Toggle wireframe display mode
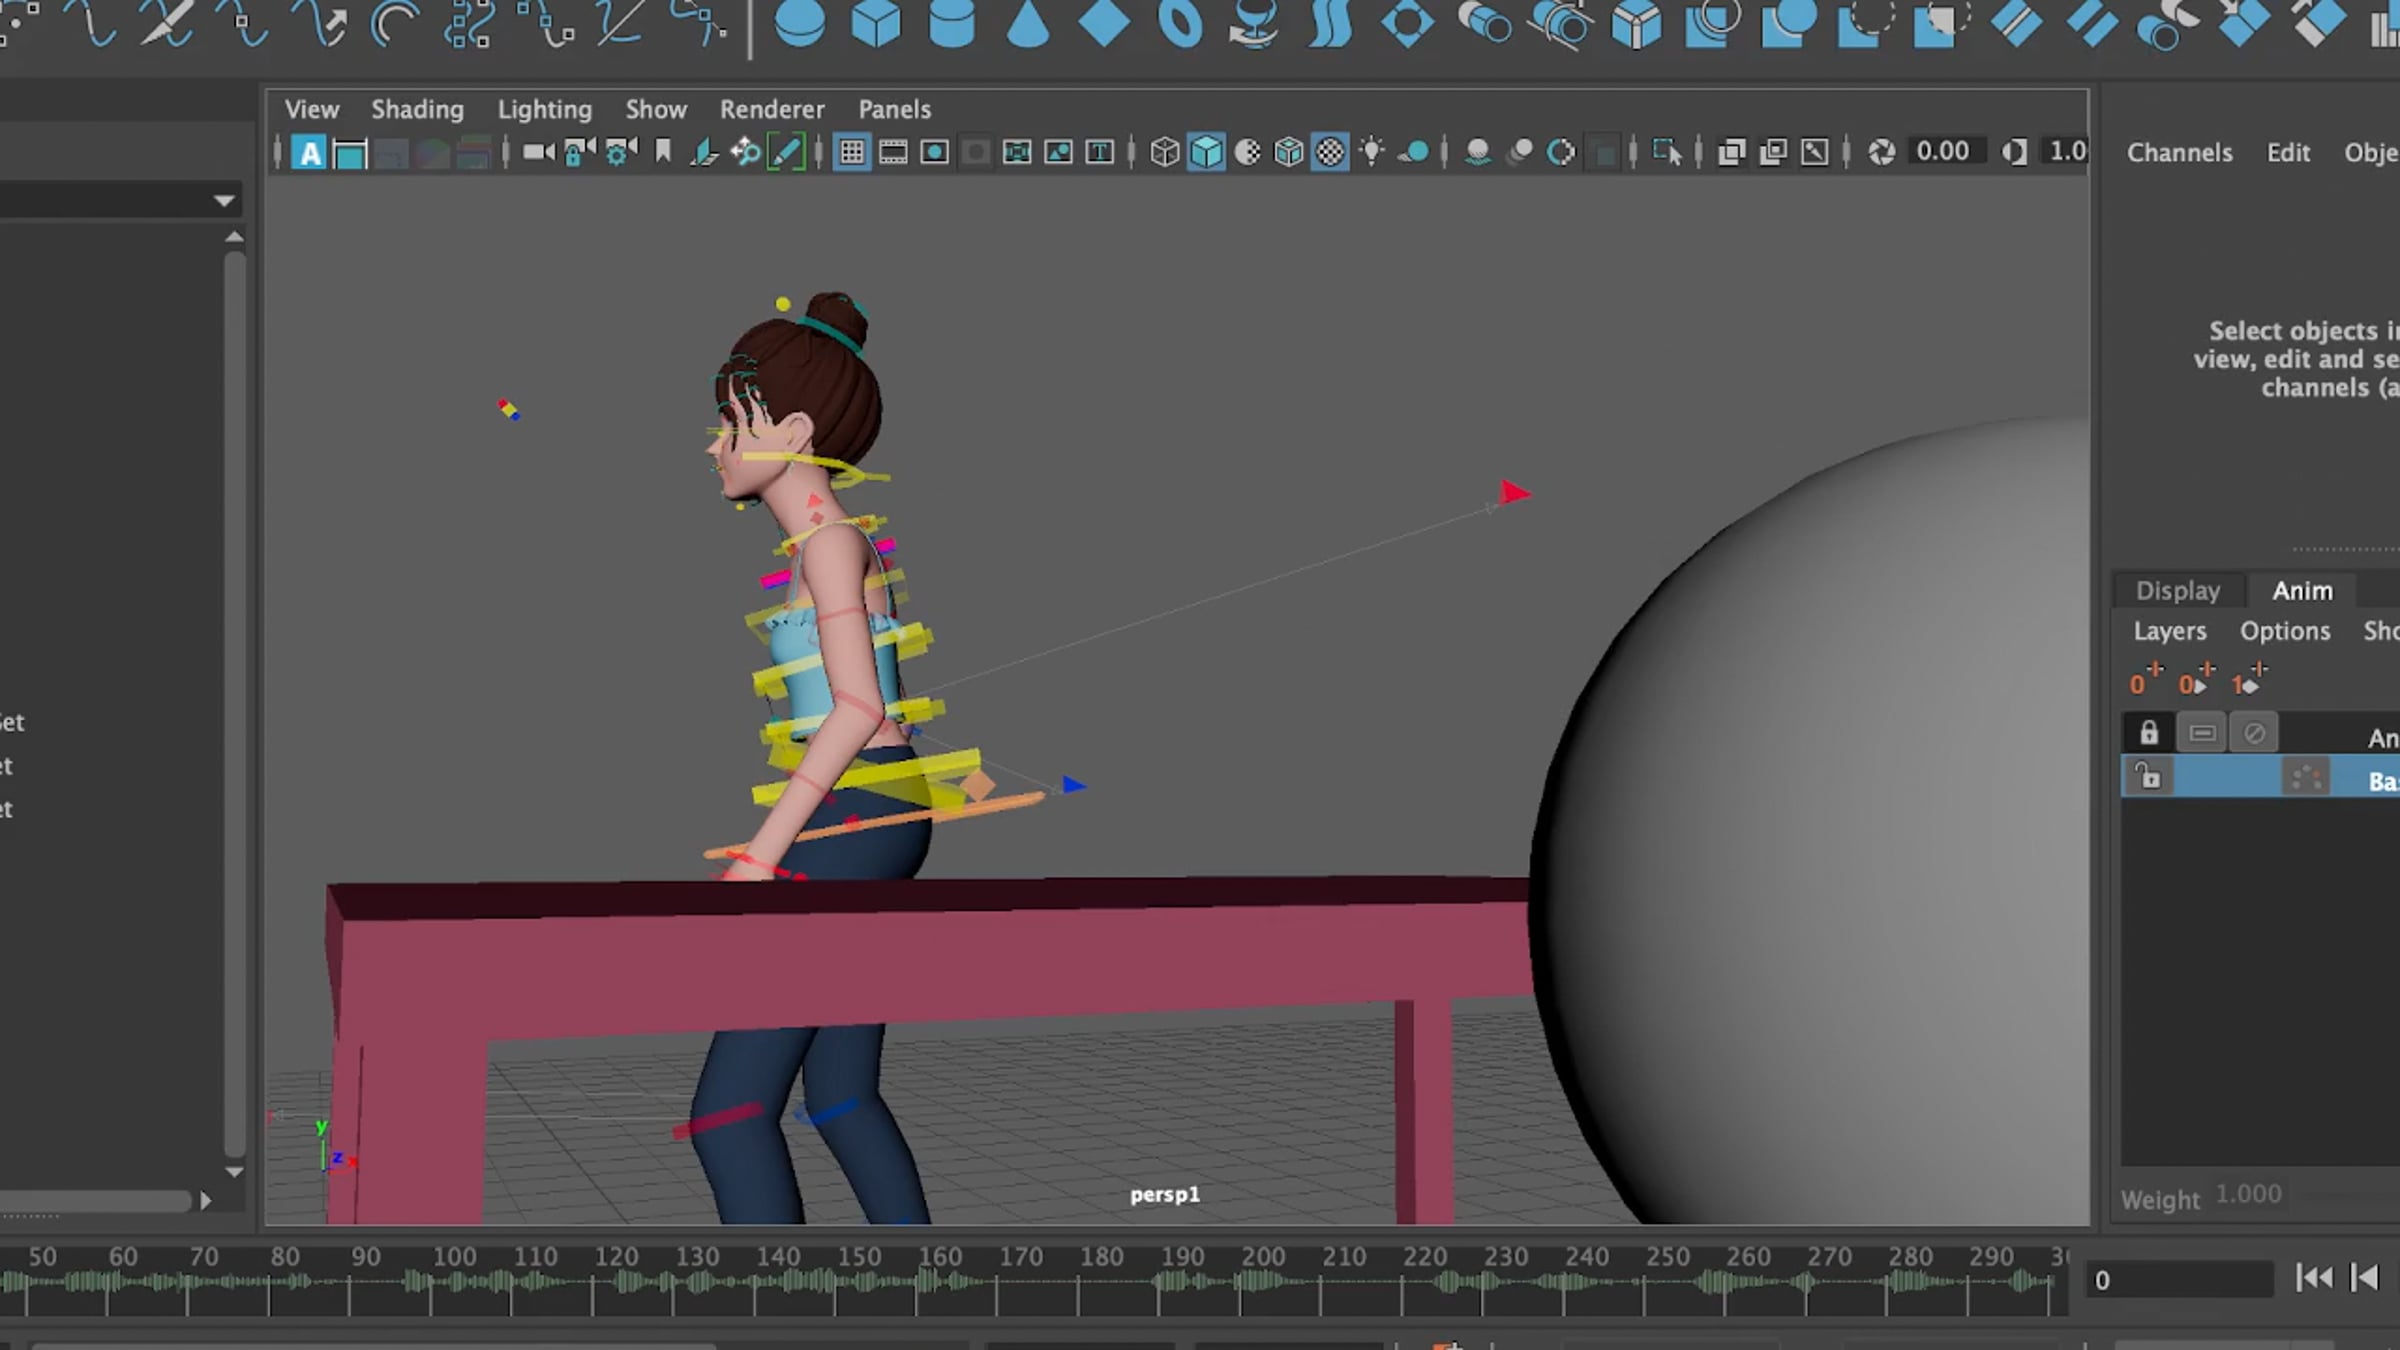Image resolution: width=2400 pixels, height=1350 pixels. 1164,152
